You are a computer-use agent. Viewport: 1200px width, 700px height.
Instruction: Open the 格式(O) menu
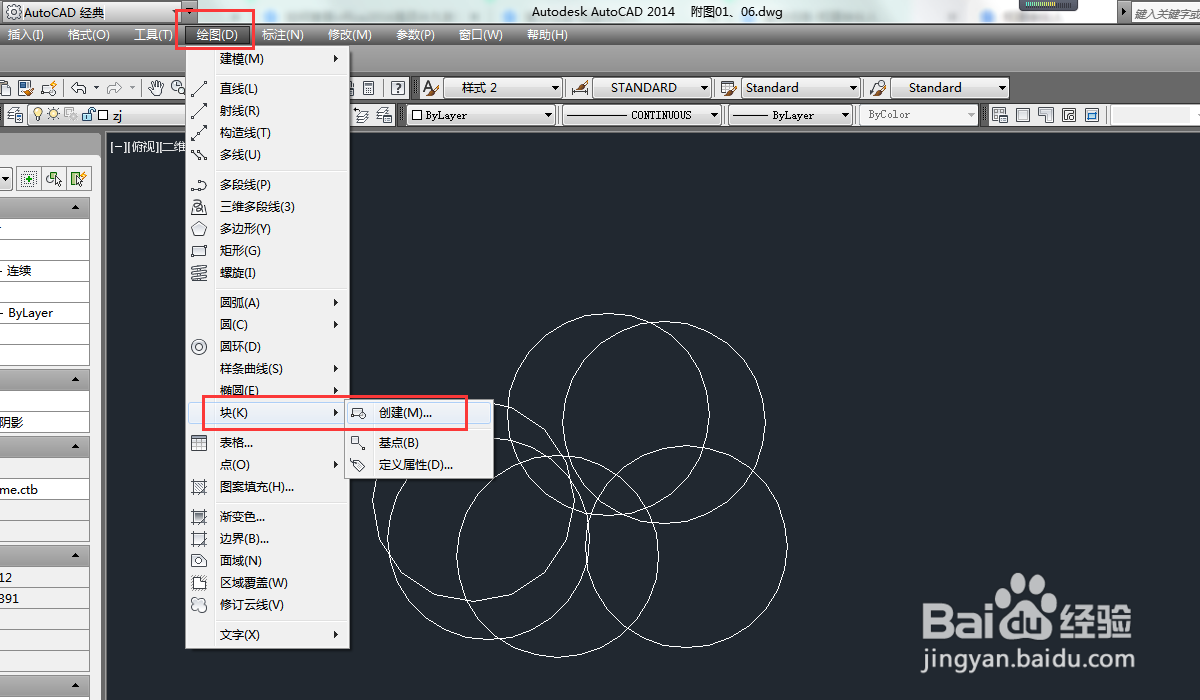point(88,35)
